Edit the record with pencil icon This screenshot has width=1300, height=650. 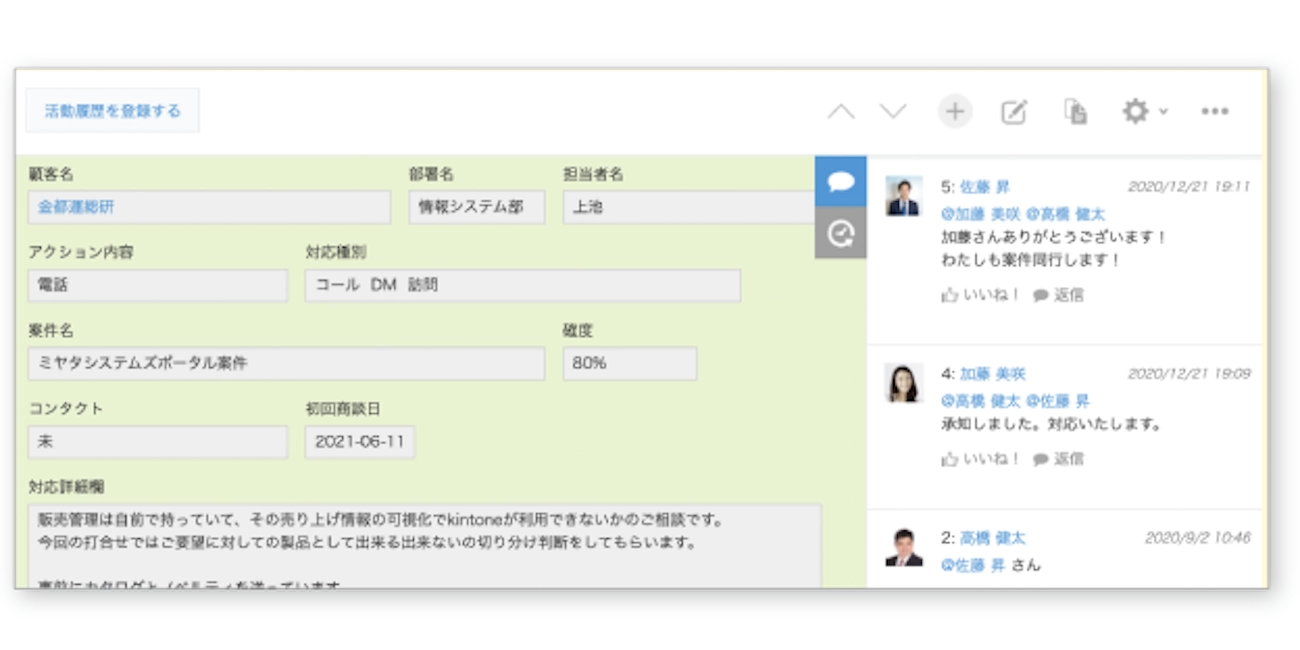tap(1014, 112)
